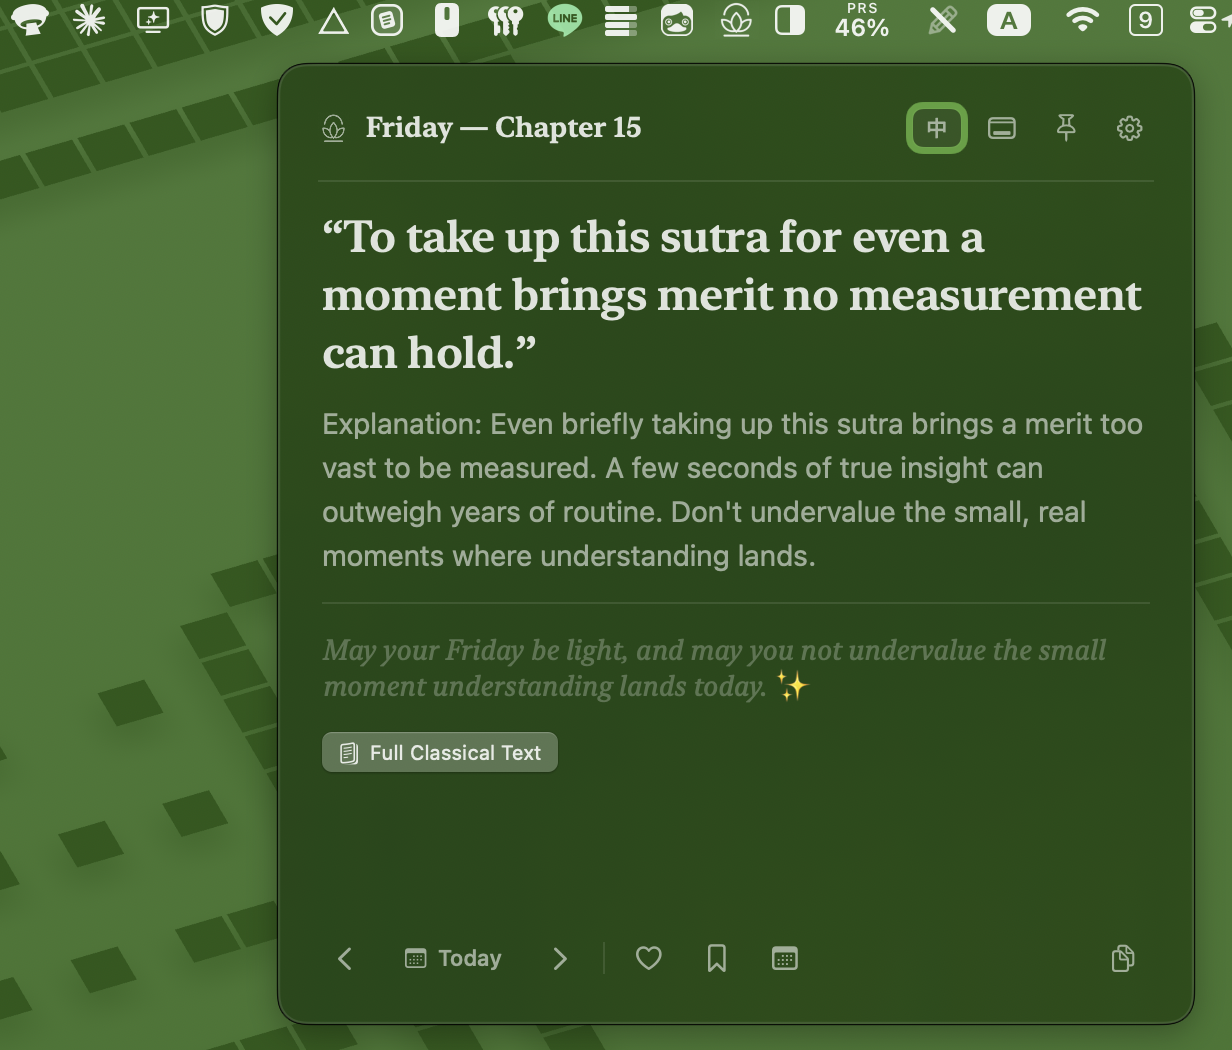Toggle Chinese language with the 中 button

point(937,128)
